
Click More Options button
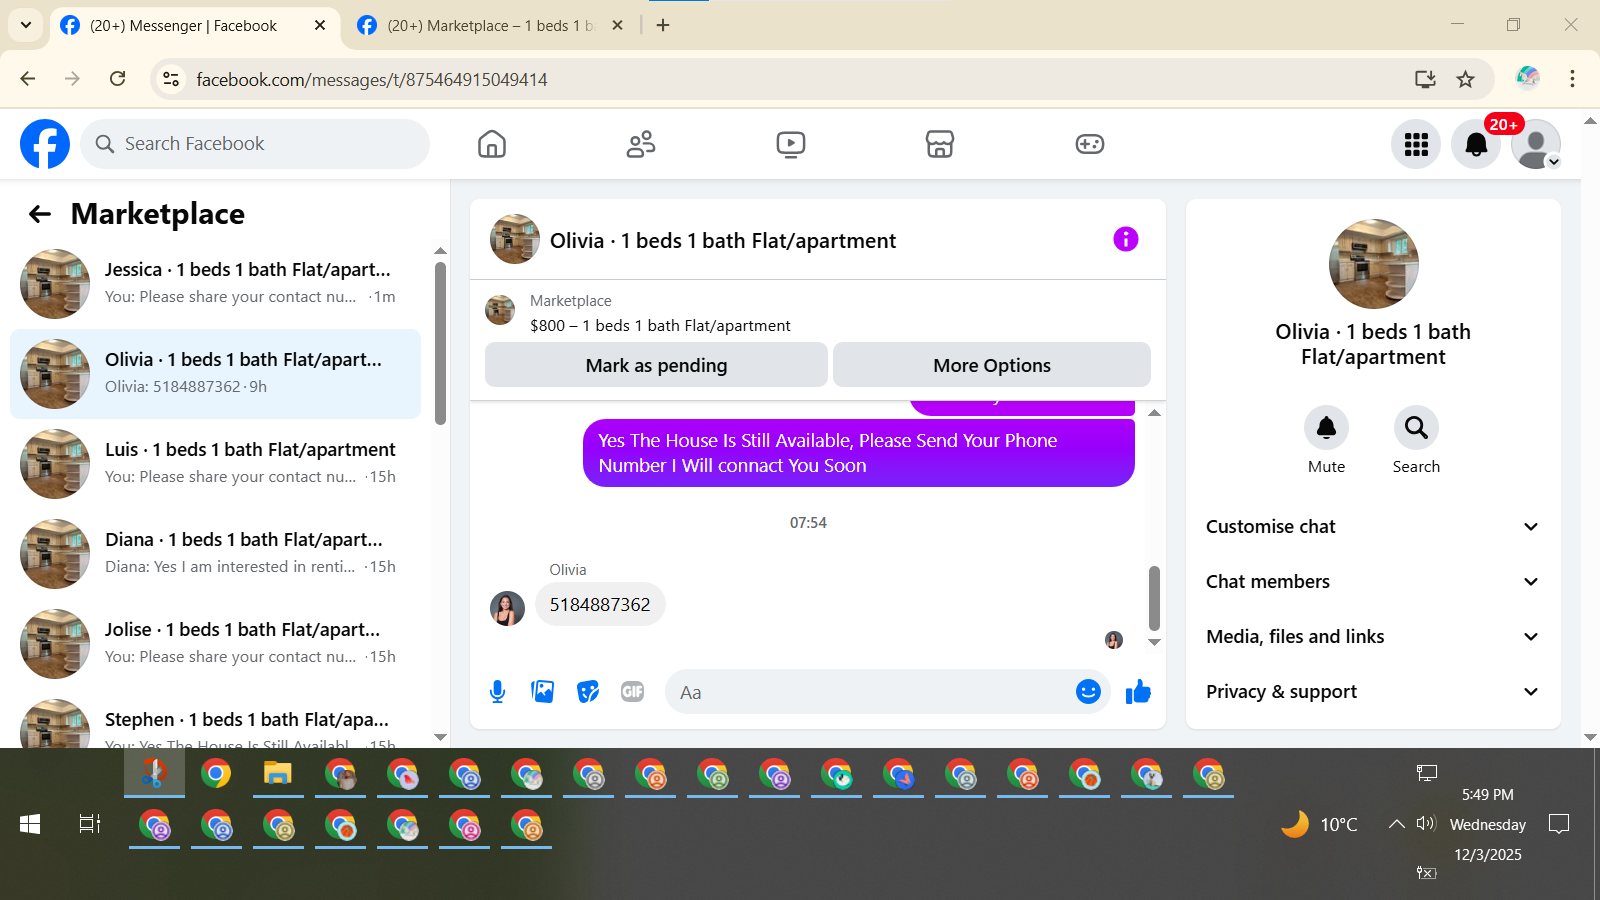[x=992, y=365]
